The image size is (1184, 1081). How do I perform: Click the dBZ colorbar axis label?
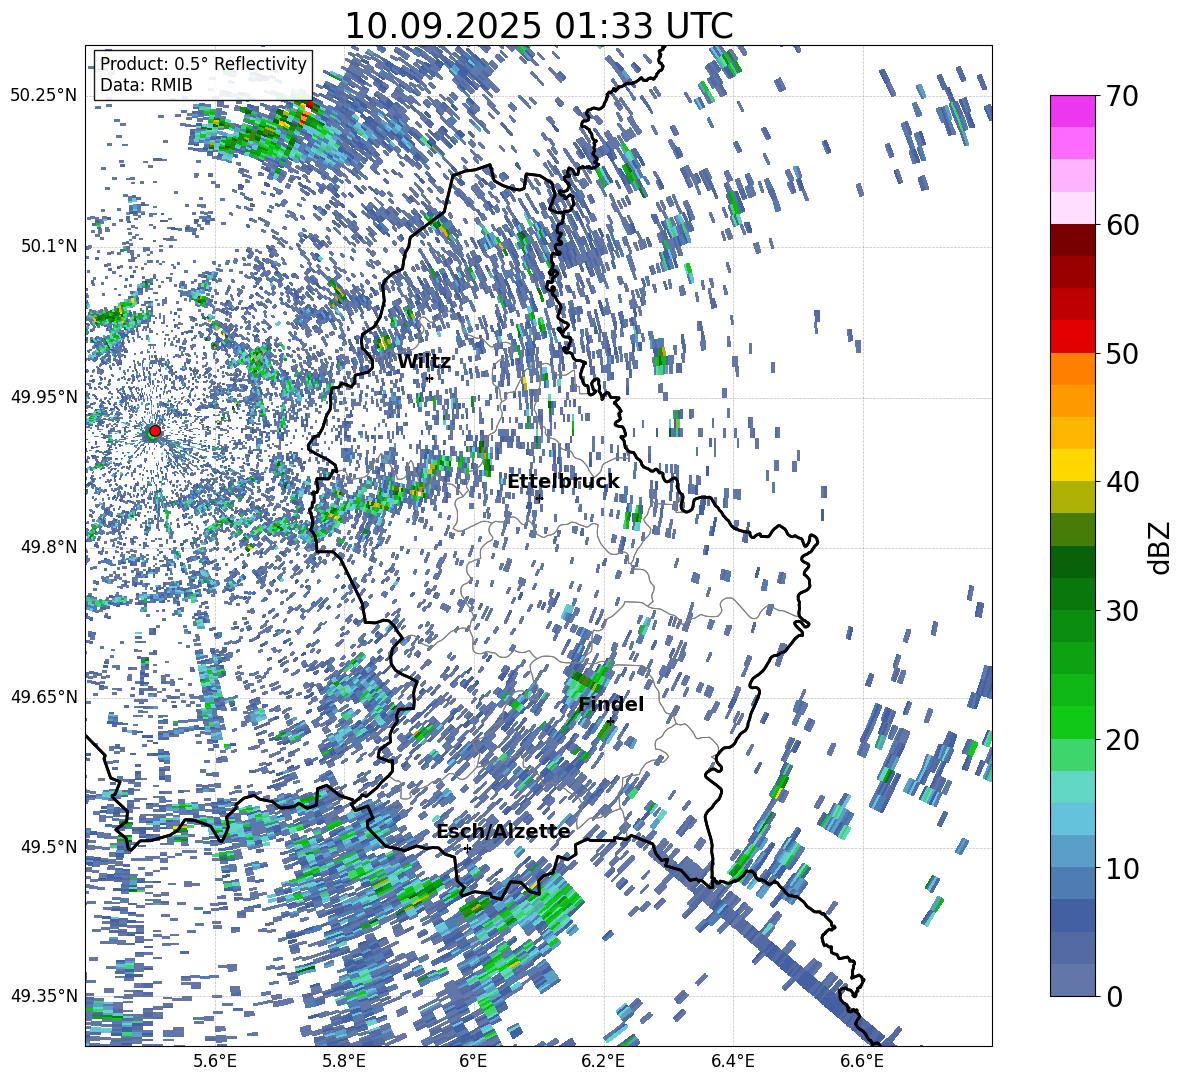click(x=1158, y=547)
